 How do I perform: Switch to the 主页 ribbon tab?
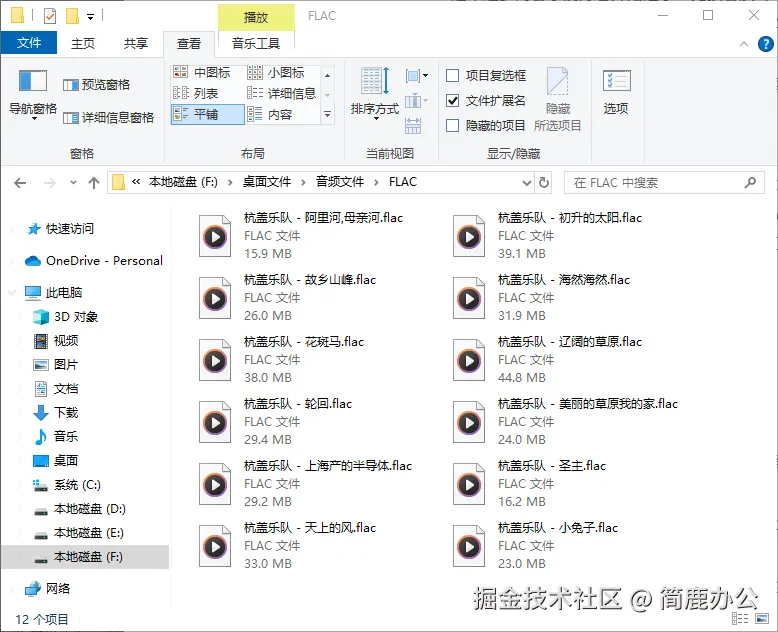(83, 44)
